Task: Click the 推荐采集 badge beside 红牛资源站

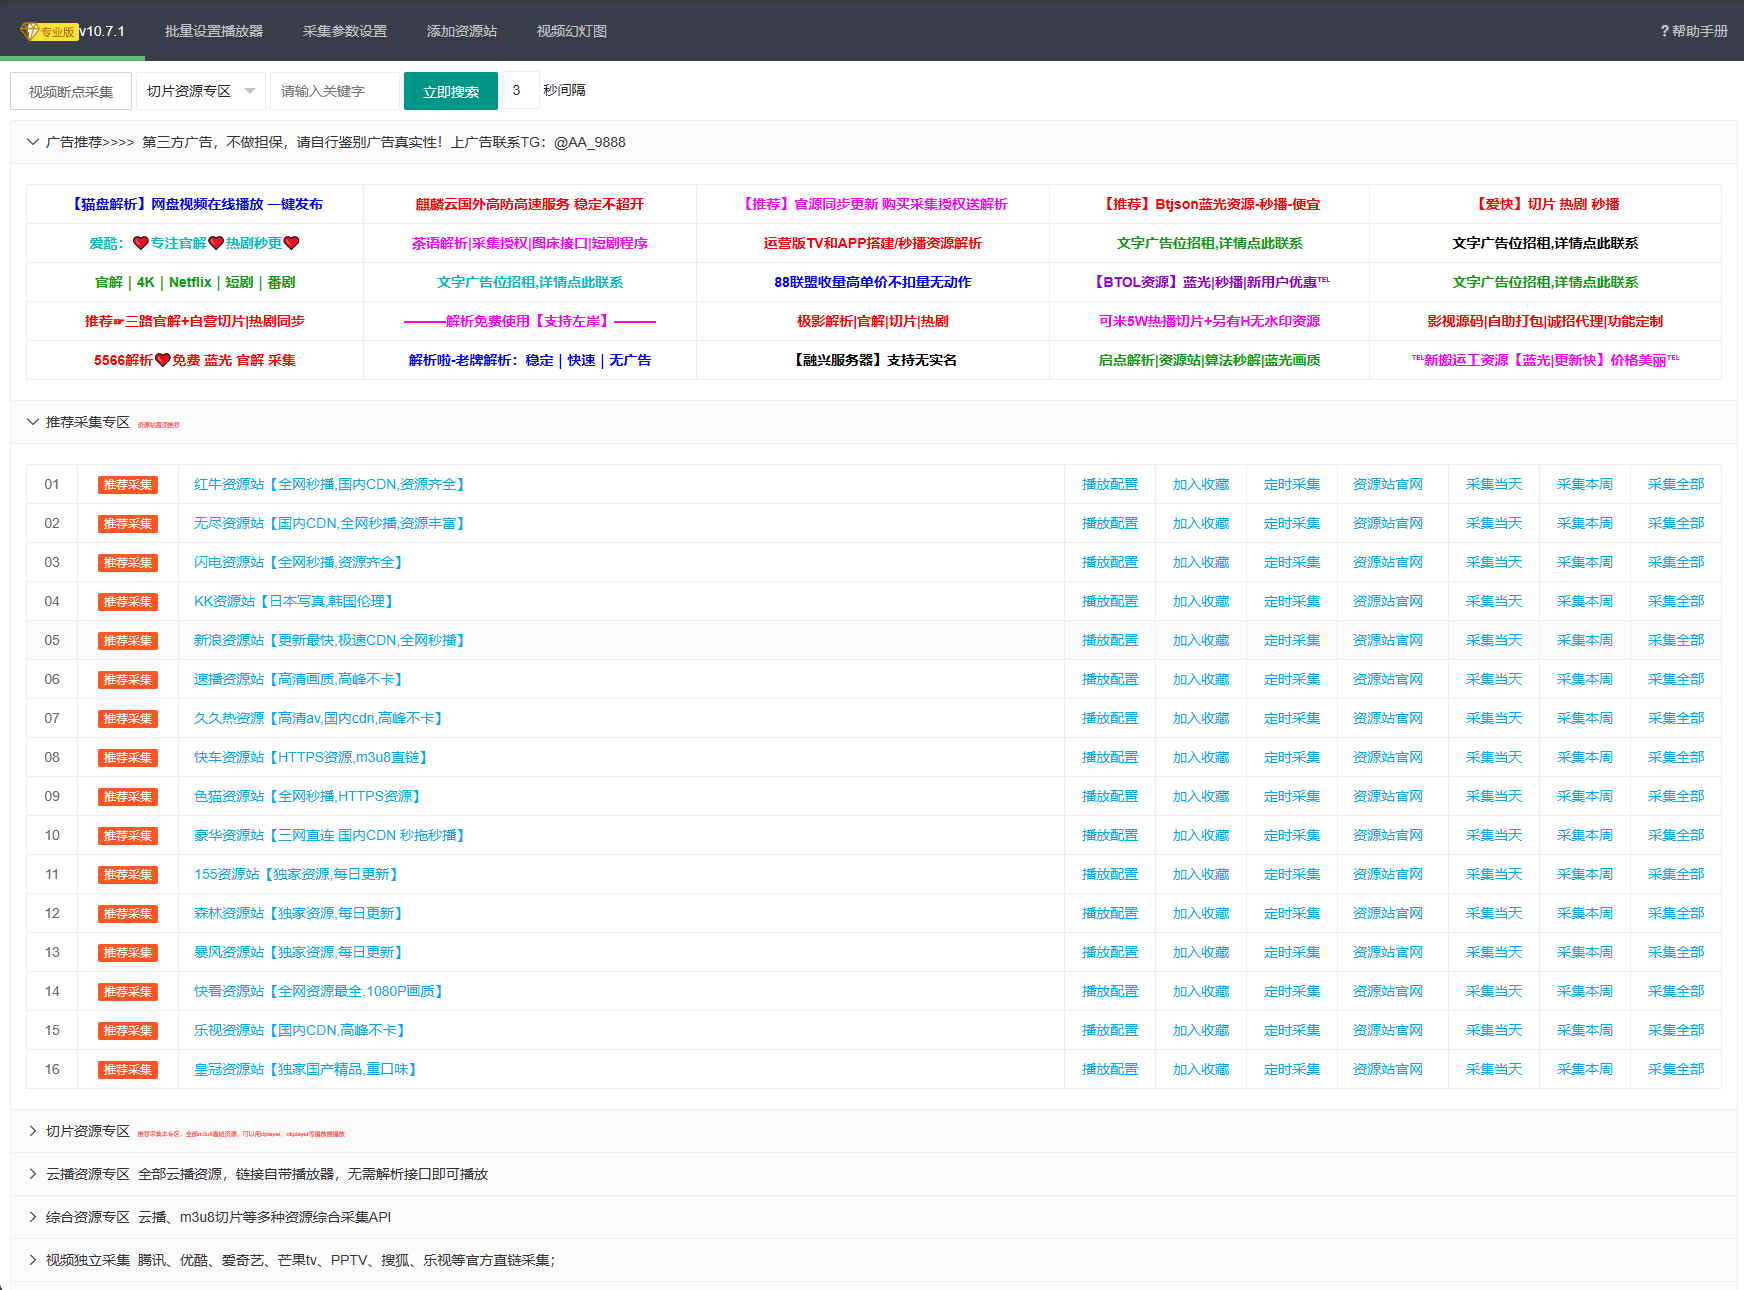Action: coord(127,484)
